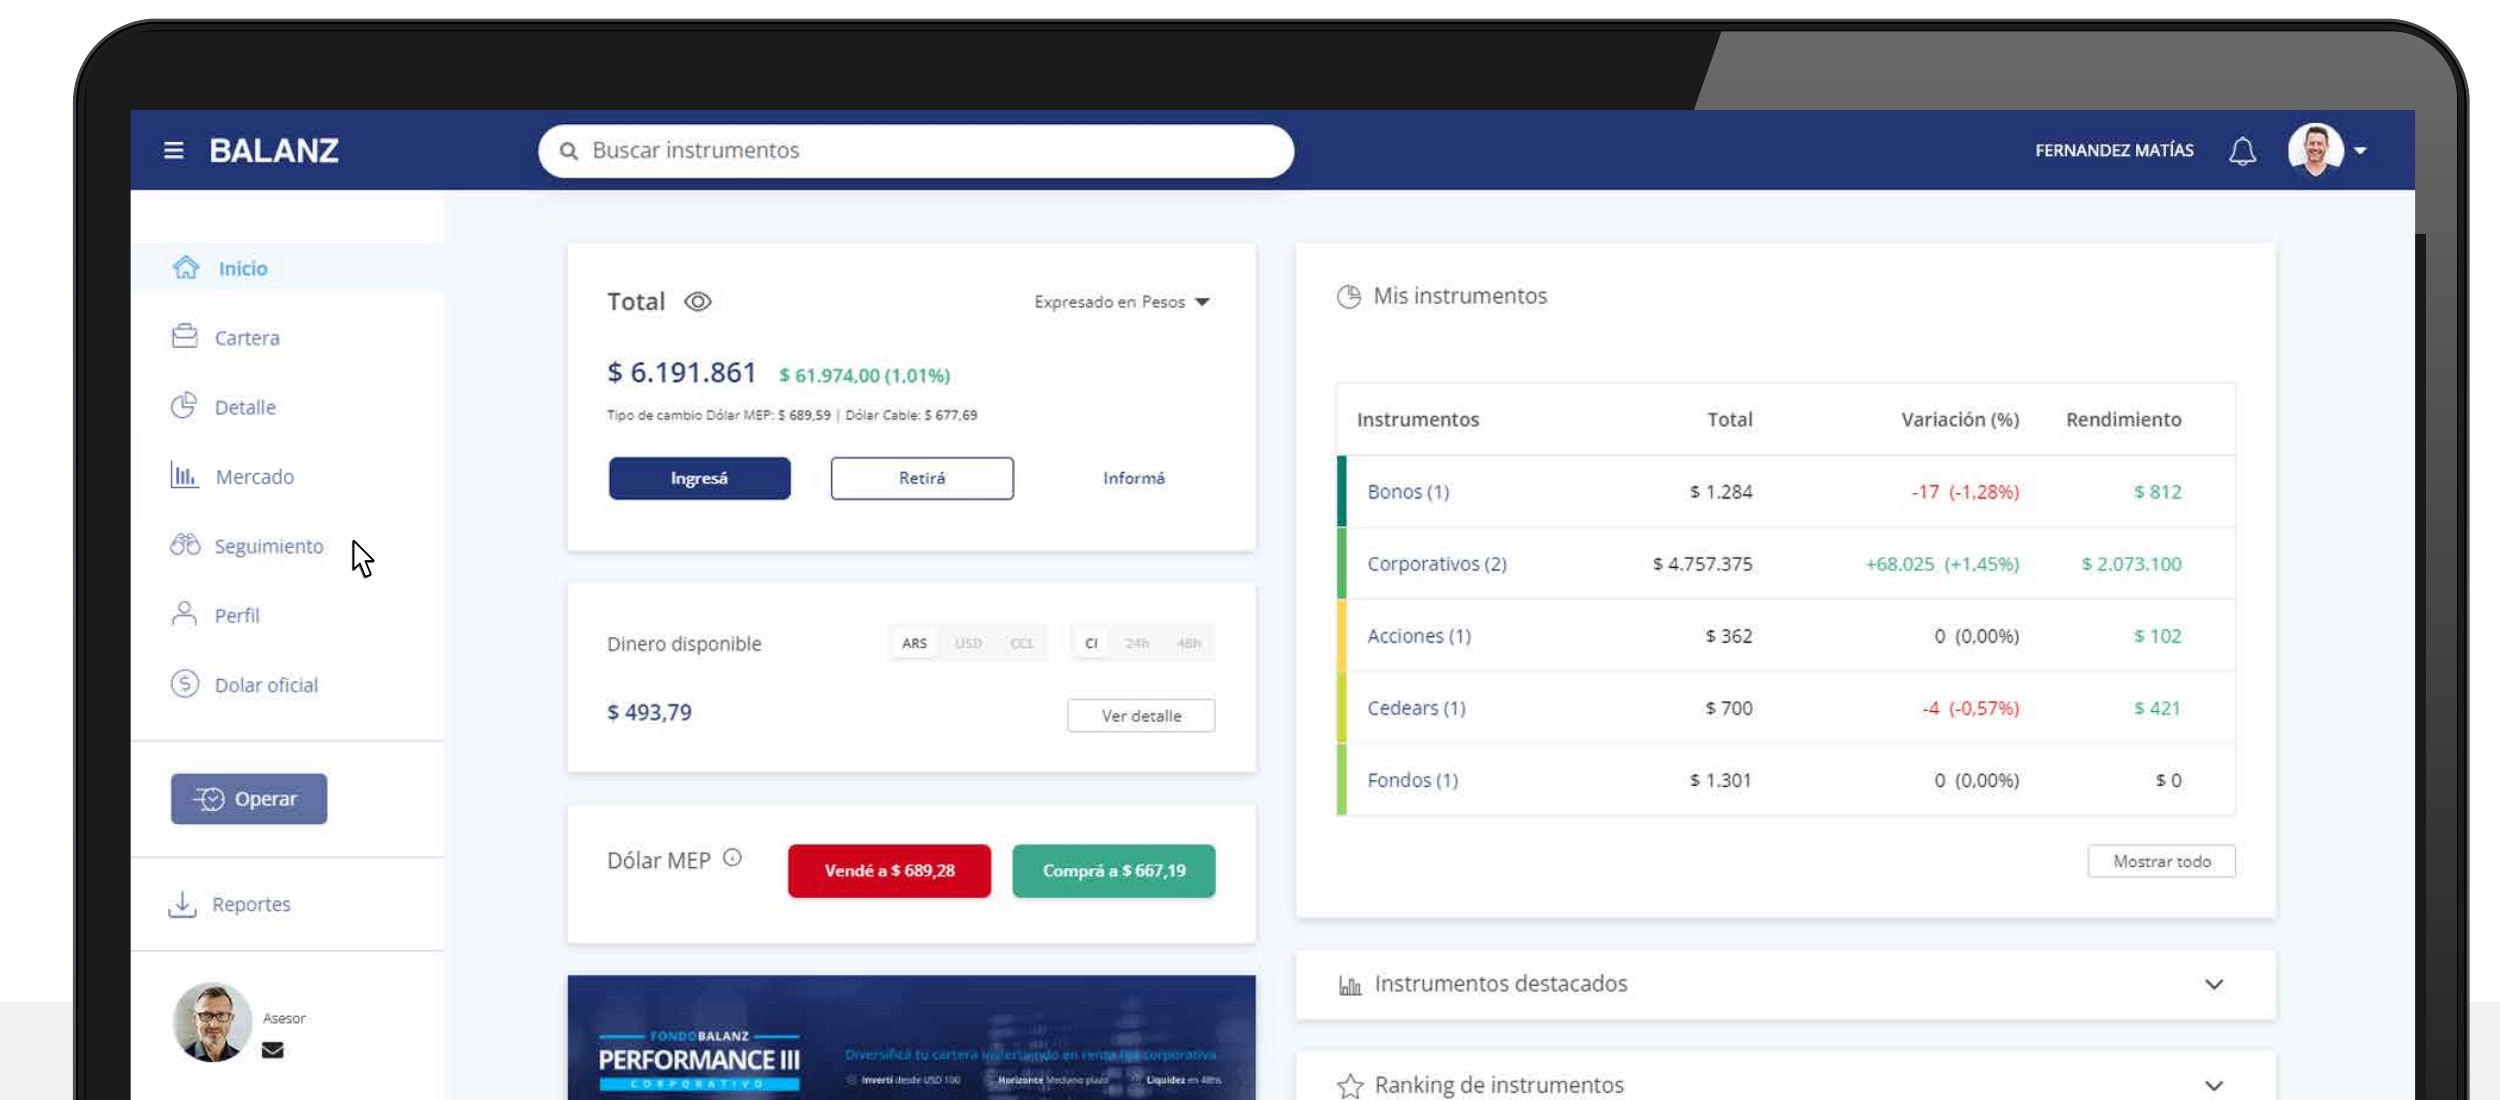This screenshot has width=2500, height=1100.
Task: Expand Ranking de instrumentos section
Action: 2214,1085
